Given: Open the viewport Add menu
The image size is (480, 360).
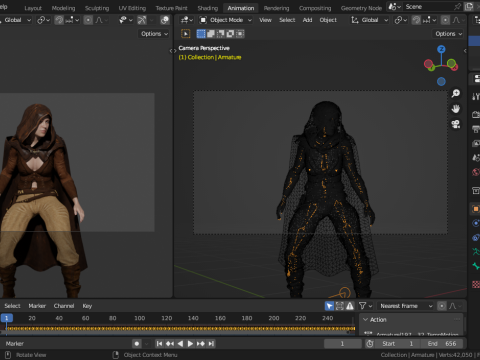Looking at the screenshot, I should 307,20.
